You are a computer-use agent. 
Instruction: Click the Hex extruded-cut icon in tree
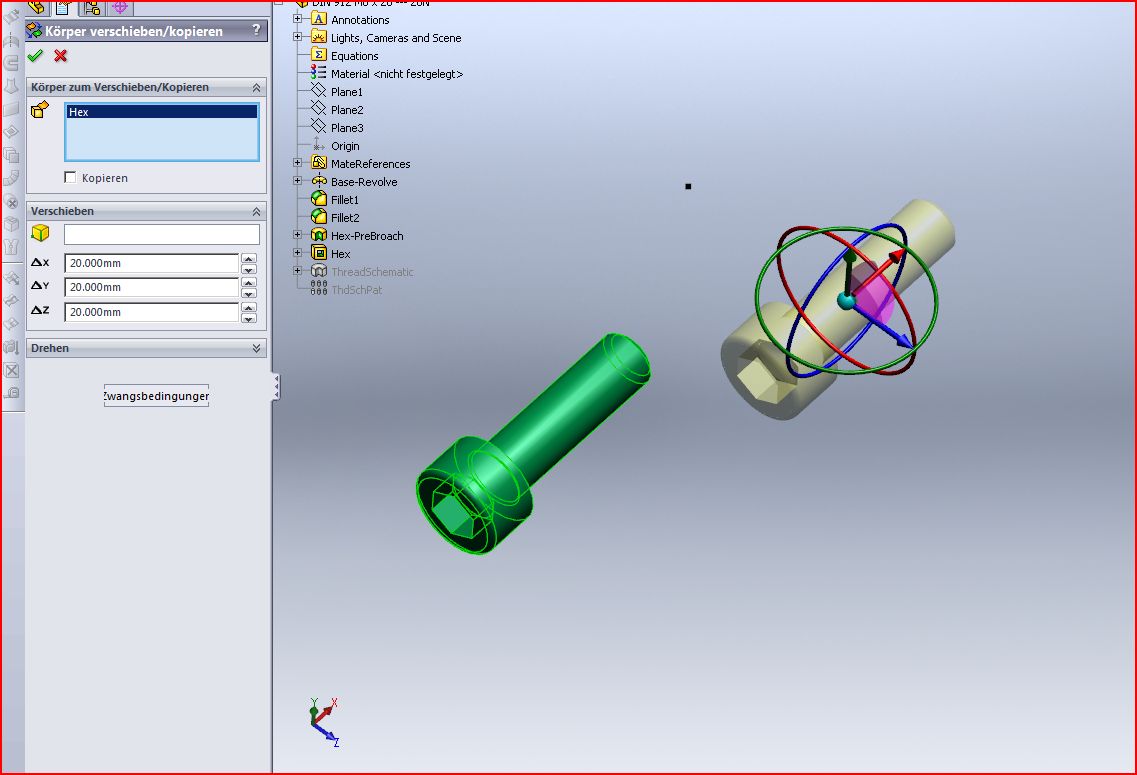(x=319, y=252)
